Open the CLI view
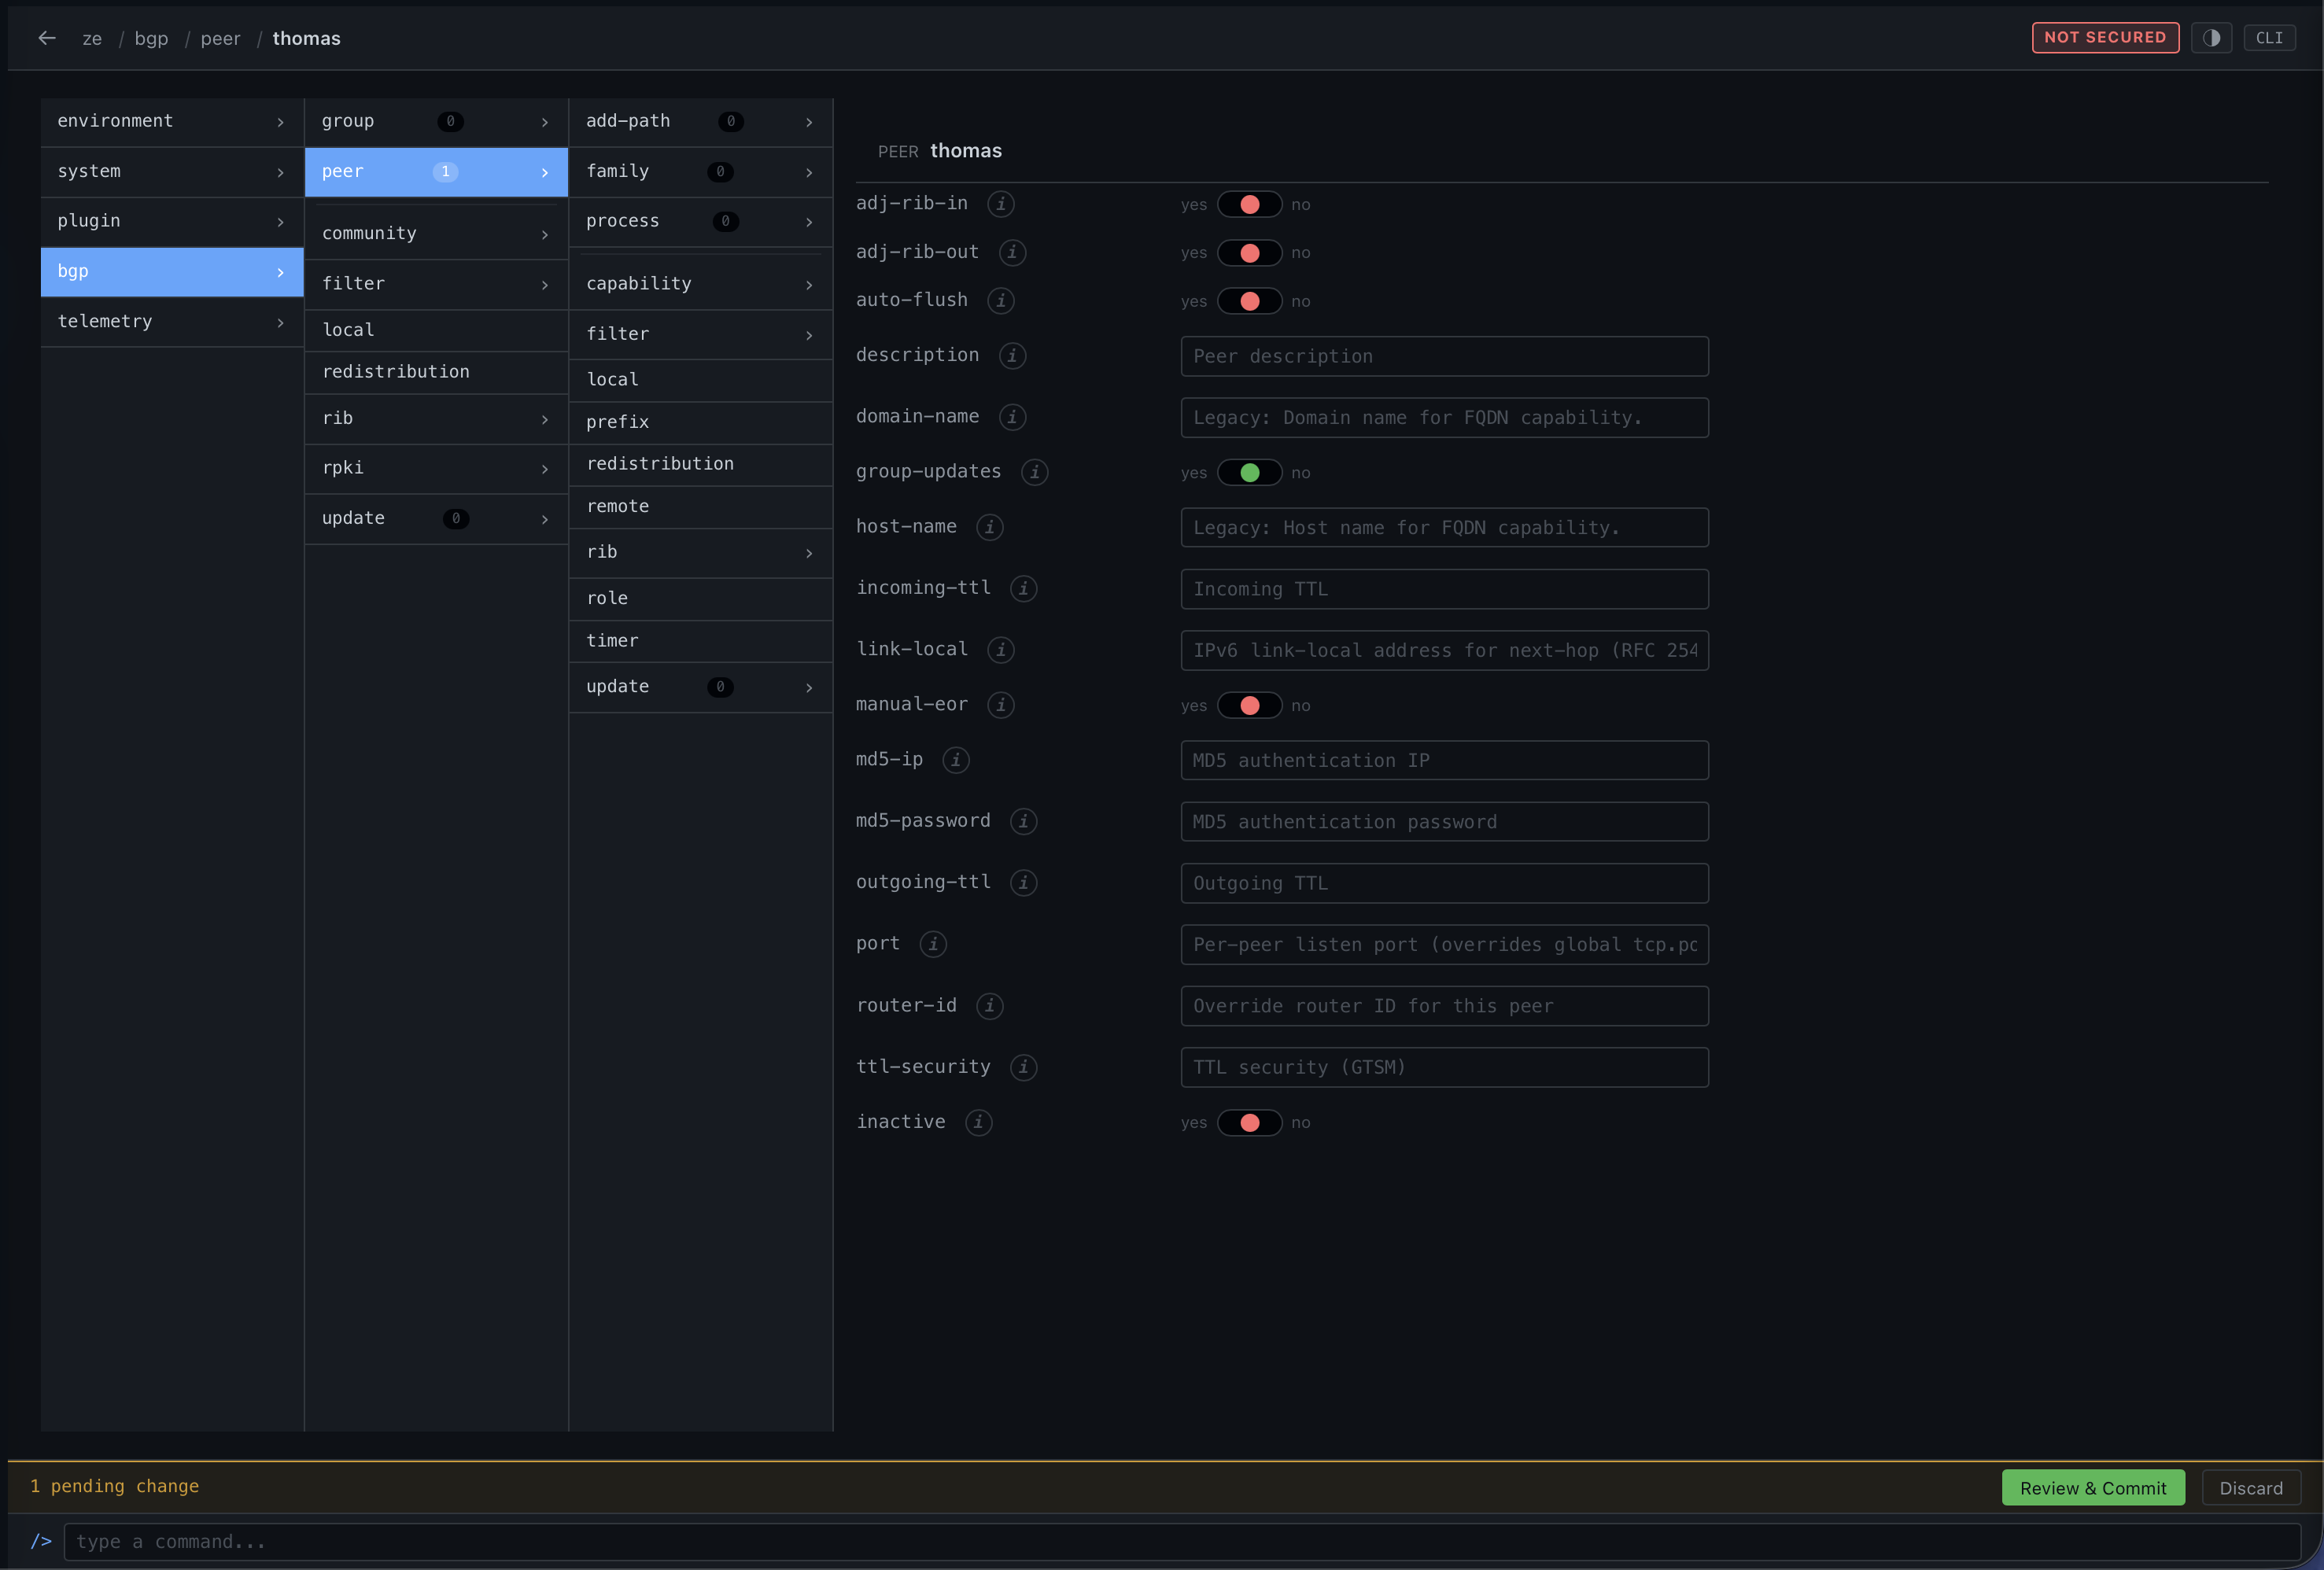The height and width of the screenshot is (1570, 2324). (x=2269, y=38)
